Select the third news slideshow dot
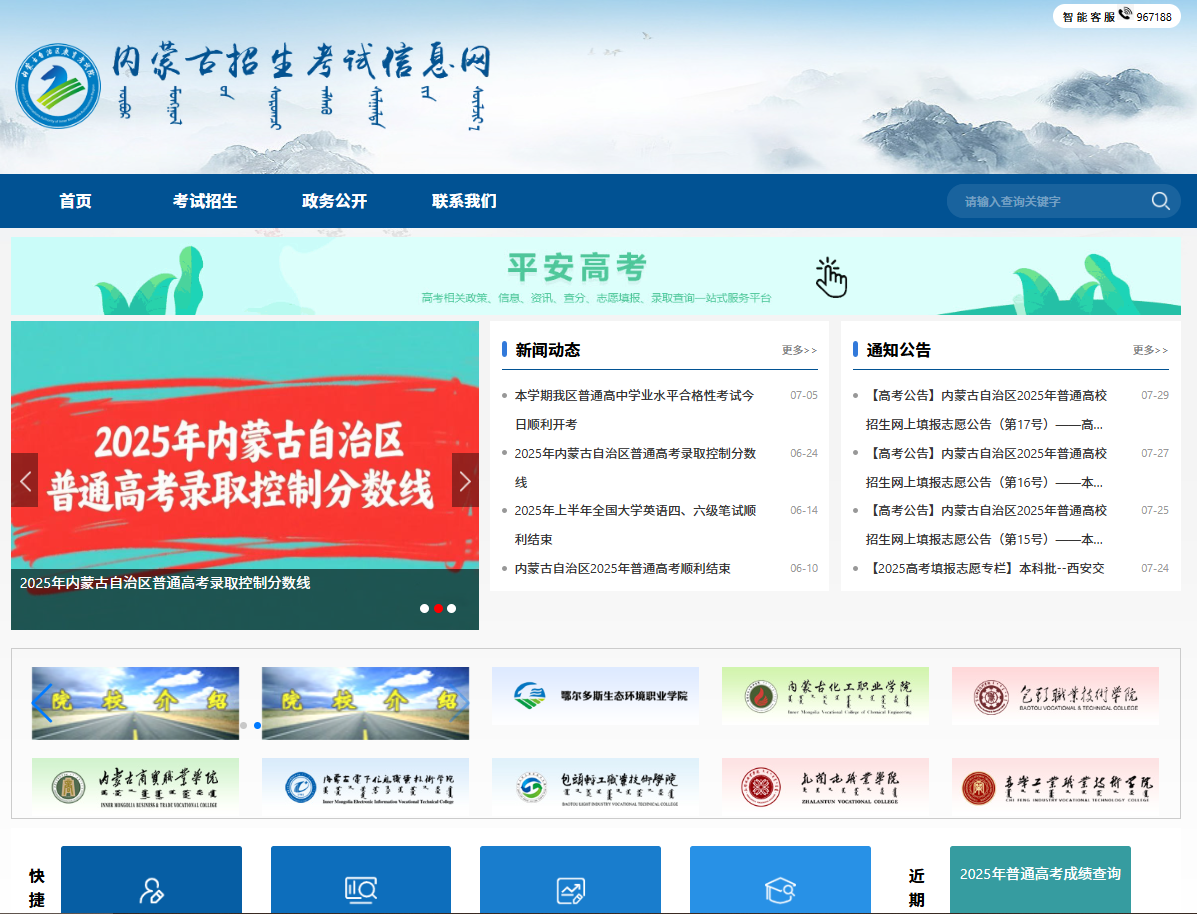Image resolution: width=1197 pixels, height=914 pixels. (452, 608)
